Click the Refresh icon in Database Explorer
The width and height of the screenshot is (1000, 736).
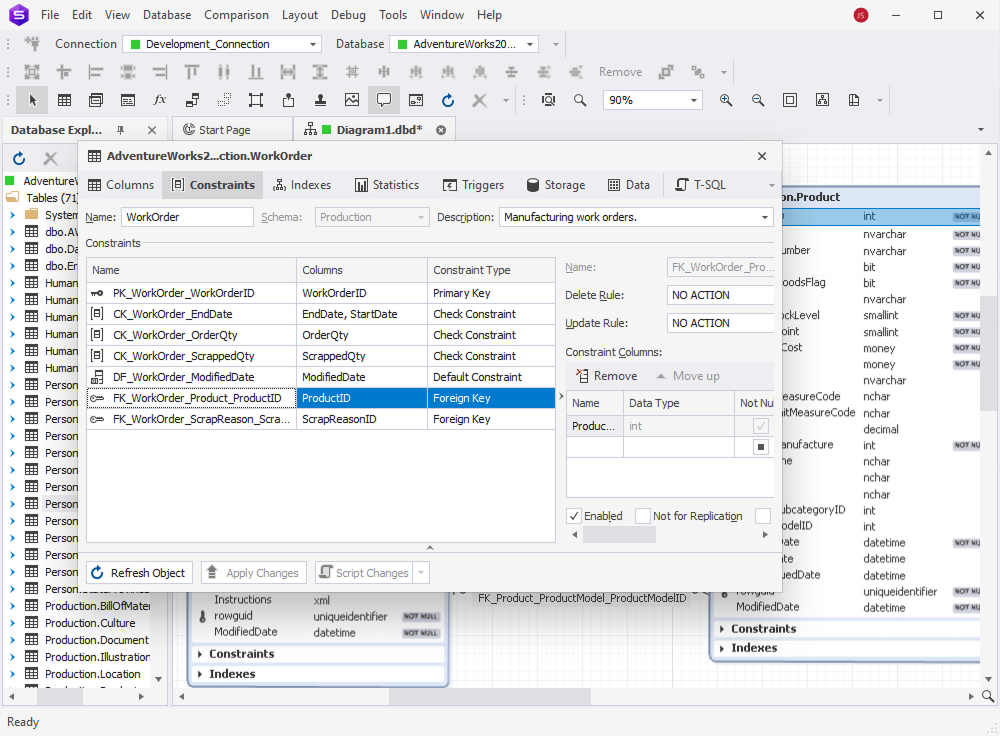[18, 157]
